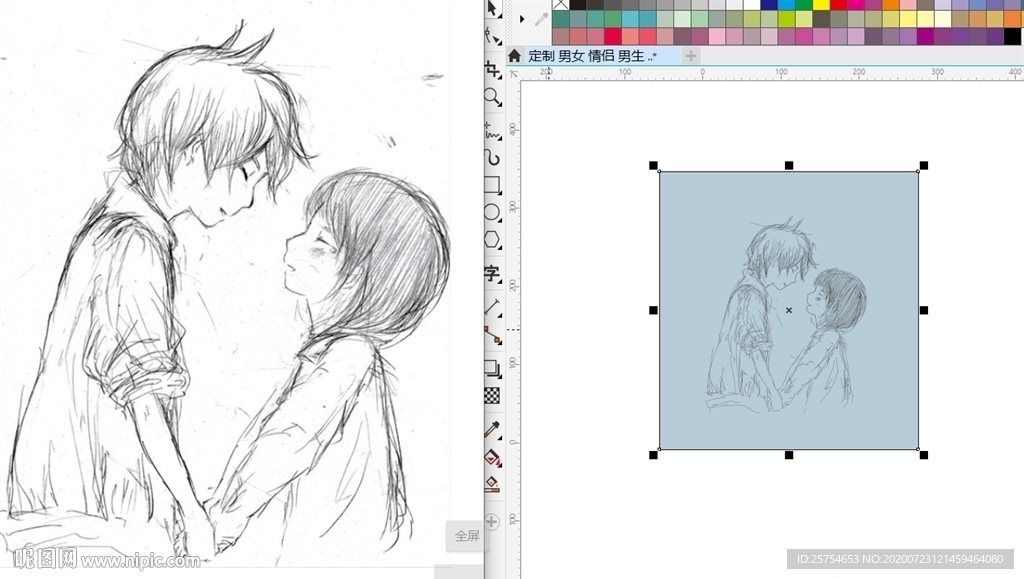Select the Polygon tool

point(492,240)
